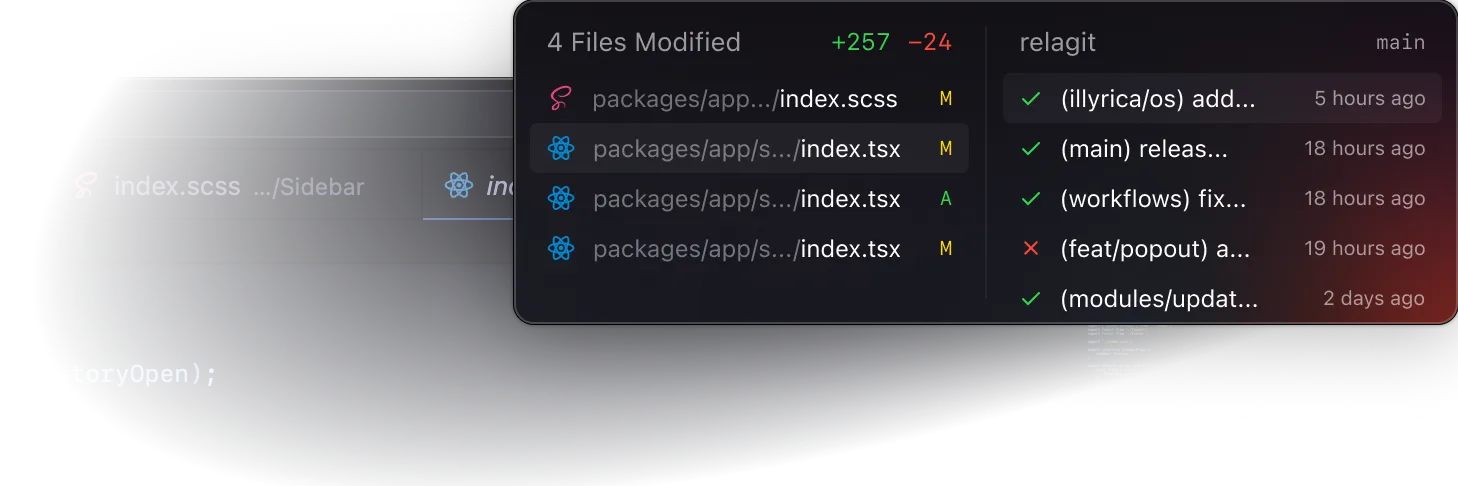Click the React icon in the background editor tab
The image size is (1458, 486).
click(459, 185)
